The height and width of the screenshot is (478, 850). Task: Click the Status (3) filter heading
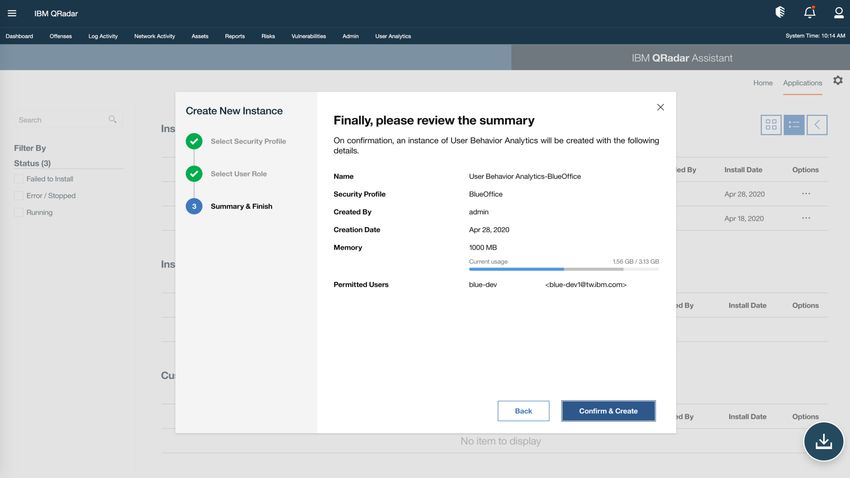33,163
